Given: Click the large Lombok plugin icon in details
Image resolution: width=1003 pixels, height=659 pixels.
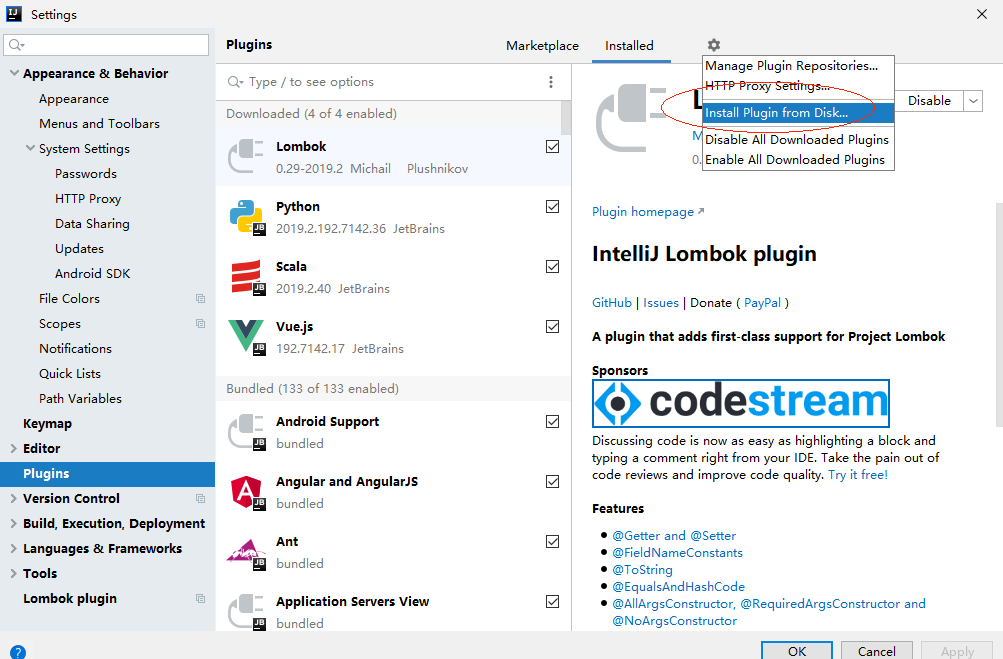Looking at the screenshot, I should click(631, 119).
